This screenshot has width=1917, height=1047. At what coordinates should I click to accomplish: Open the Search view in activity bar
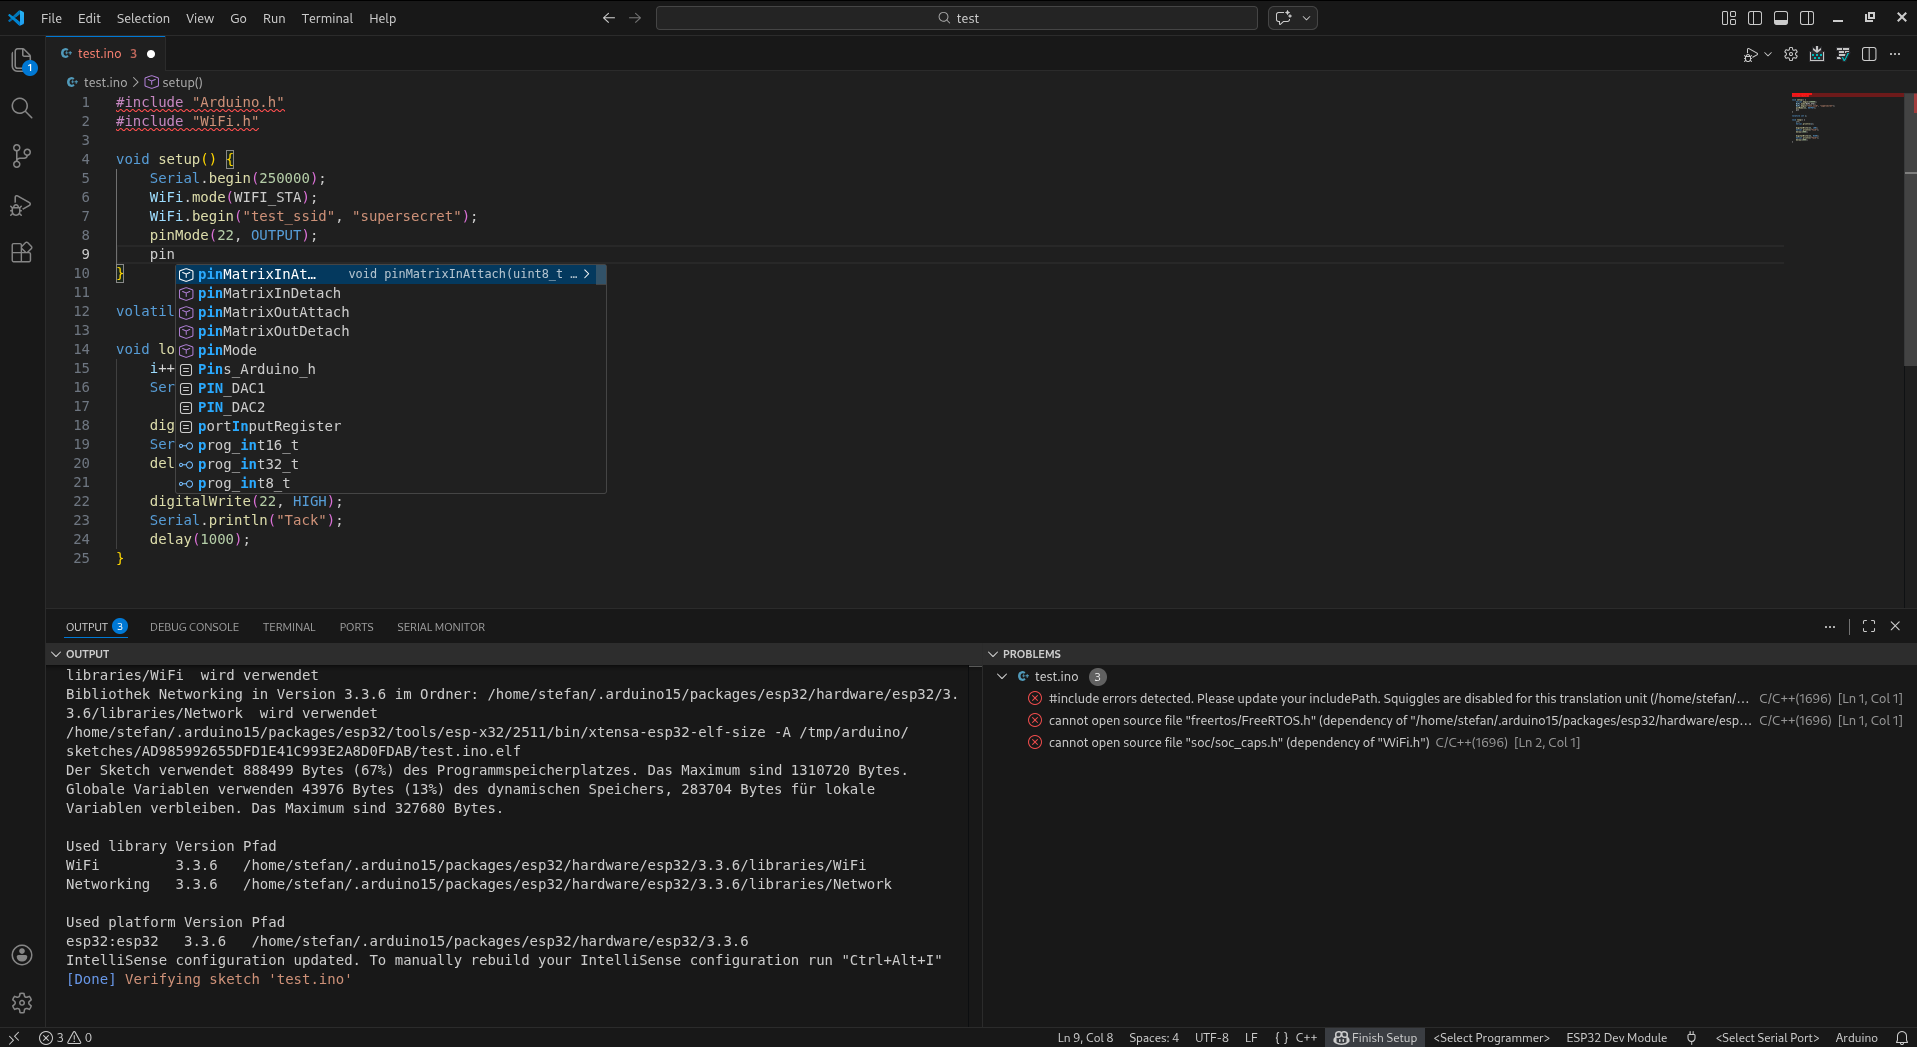click(21, 108)
